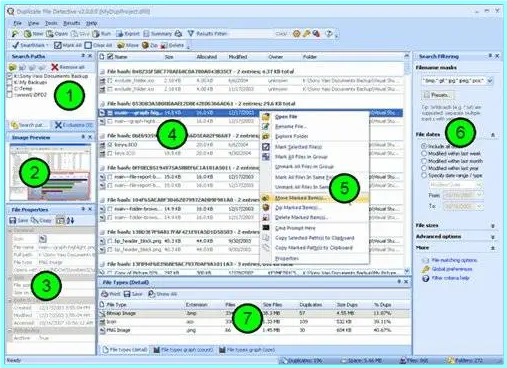Click the Results Filter funnel icon
Viewport: 507px width, 368px height.
191,34
